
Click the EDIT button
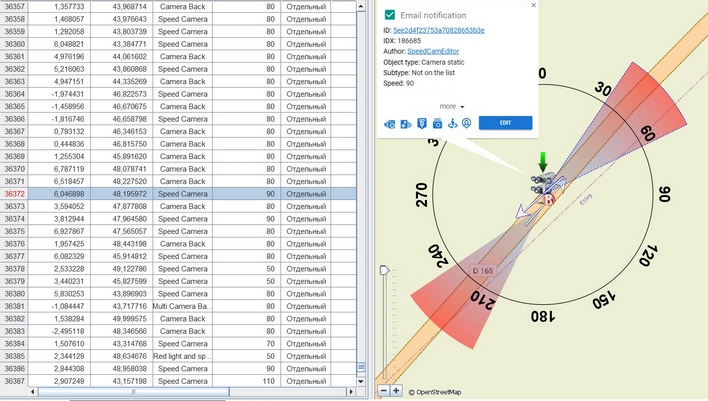click(x=505, y=123)
